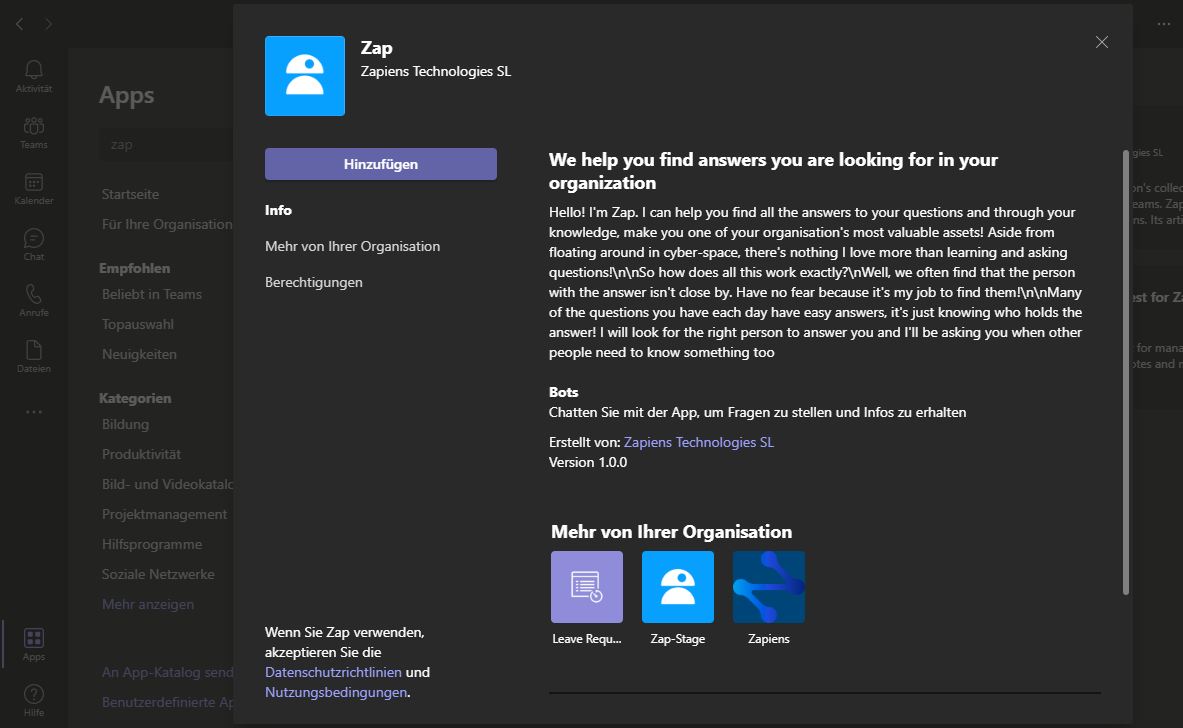Select Für Ihre Organisation category
The image size is (1183, 728).
[167, 224]
